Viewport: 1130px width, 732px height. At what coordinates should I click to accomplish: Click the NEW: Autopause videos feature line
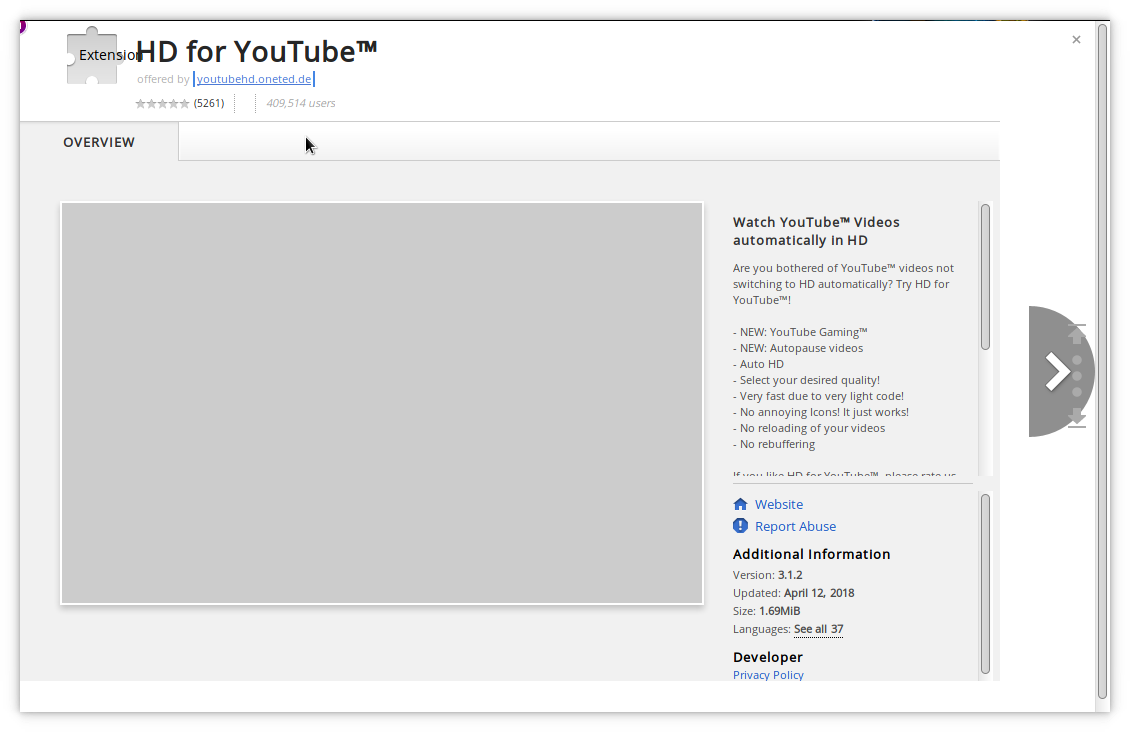798,348
